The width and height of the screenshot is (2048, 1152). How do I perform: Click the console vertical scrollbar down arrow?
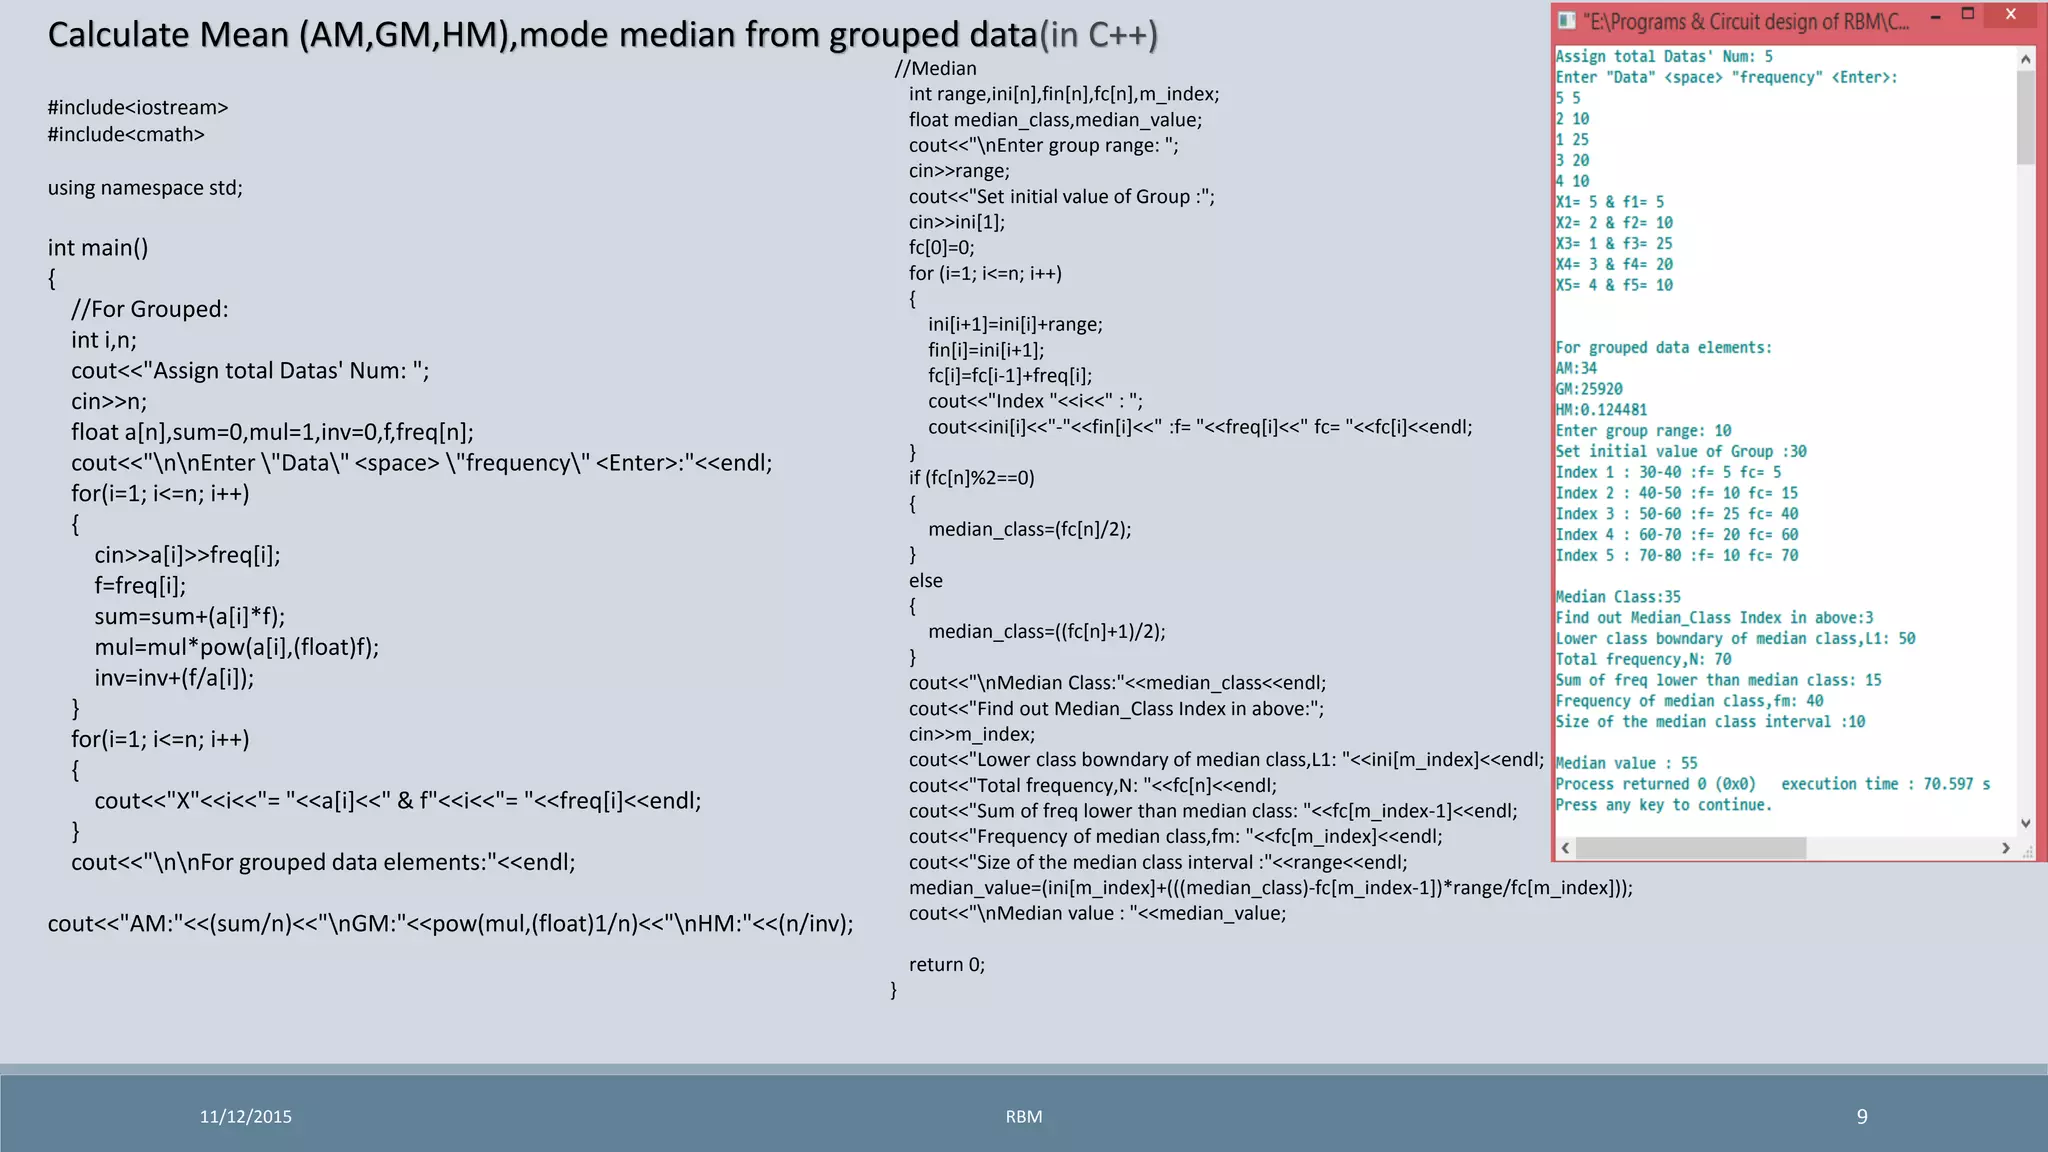click(2025, 823)
